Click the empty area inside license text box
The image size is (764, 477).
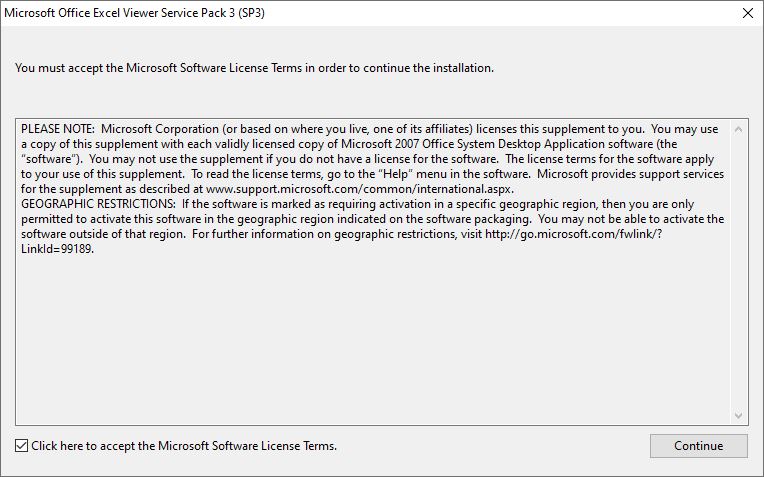pyautogui.click(x=374, y=341)
